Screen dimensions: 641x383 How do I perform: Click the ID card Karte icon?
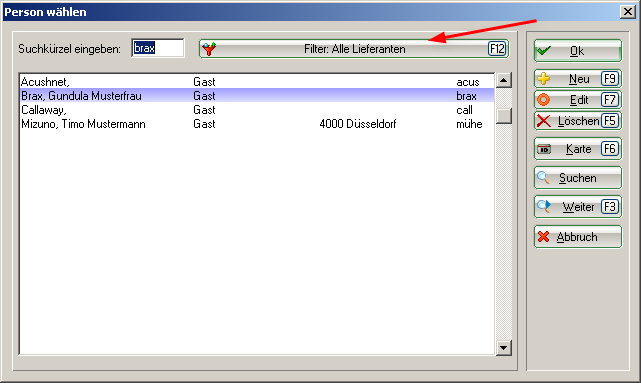tap(544, 149)
